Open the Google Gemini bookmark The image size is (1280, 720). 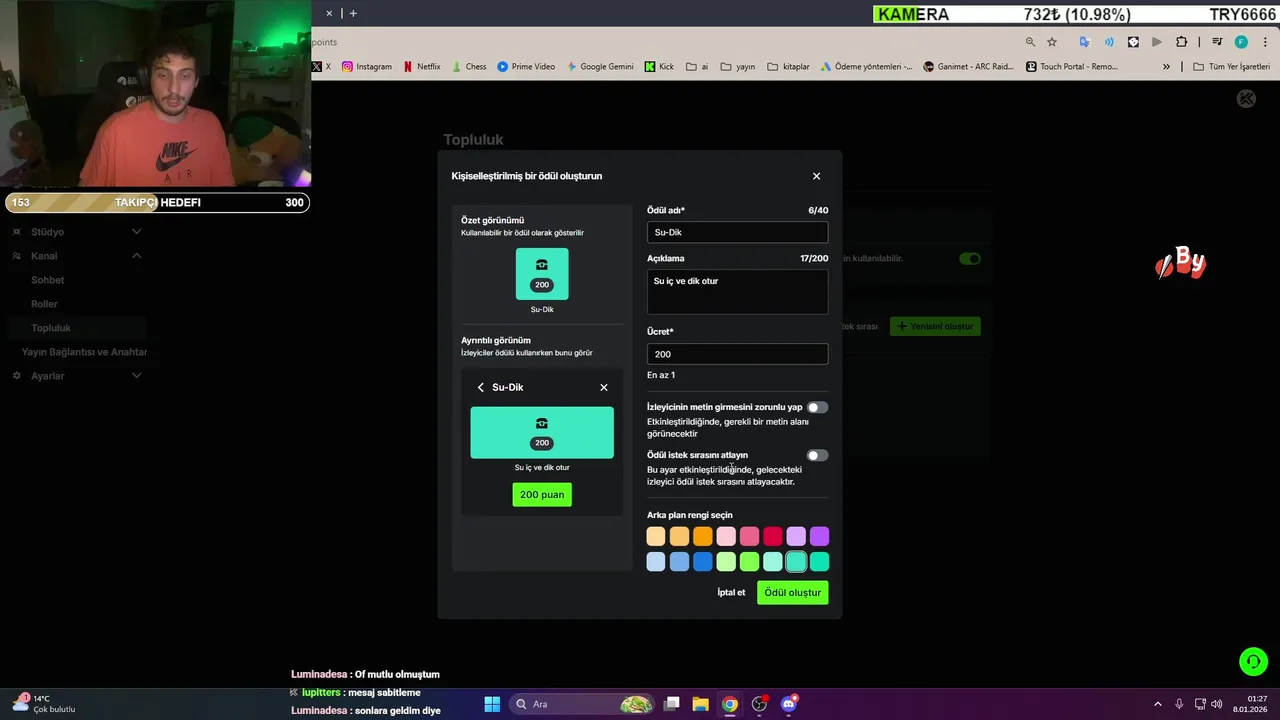600,67
